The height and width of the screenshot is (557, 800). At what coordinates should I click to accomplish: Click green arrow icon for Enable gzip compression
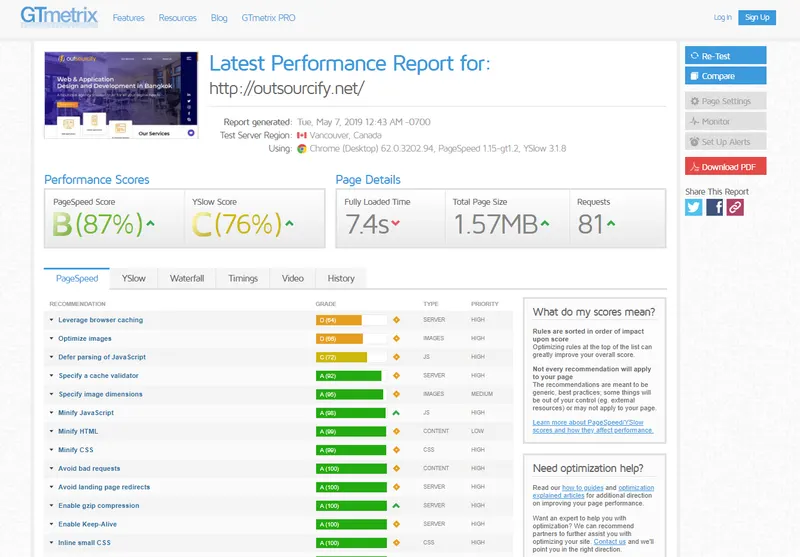(x=396, y=505)
